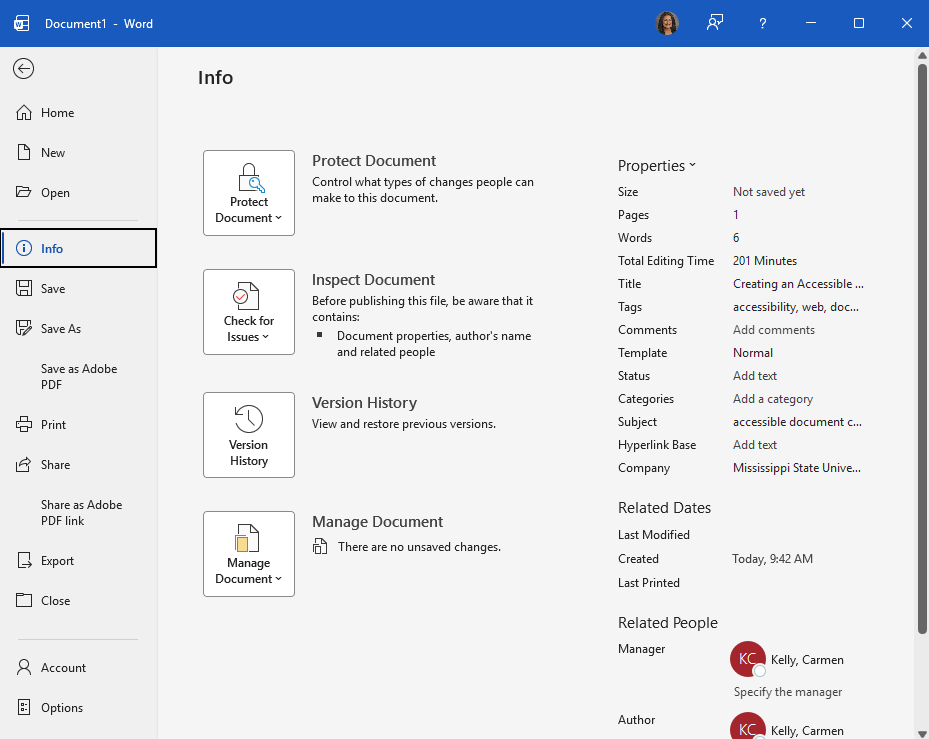Click the Info circle icon
929x739 pixels.
pos(24,248)
